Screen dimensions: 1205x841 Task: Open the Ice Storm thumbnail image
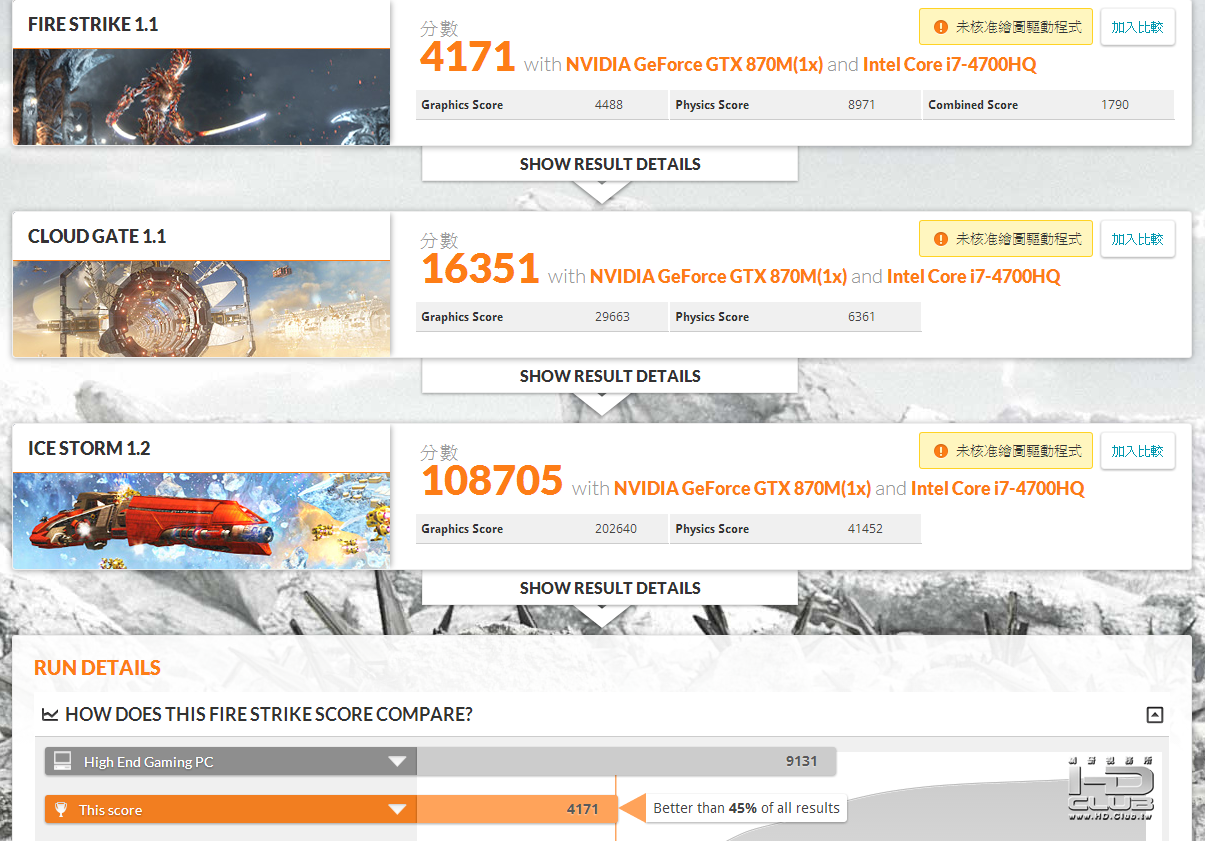click(x=201, y=521)
